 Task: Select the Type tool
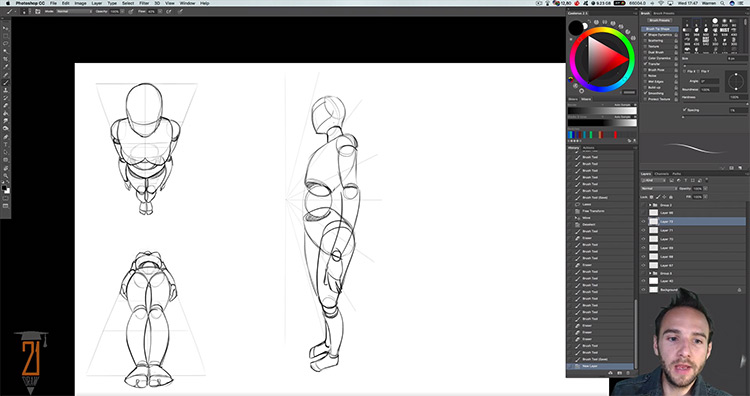tap(6, 144)
